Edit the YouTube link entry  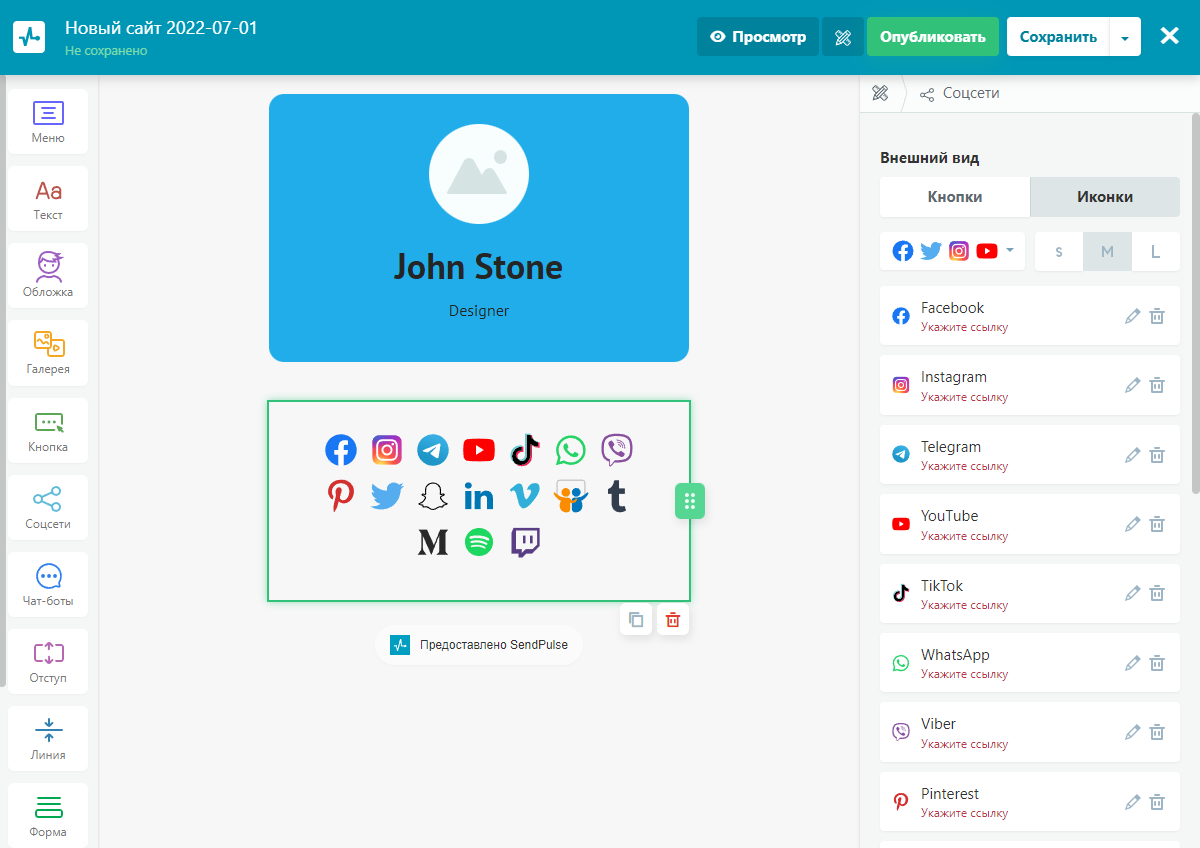(x=1132, y=524)
